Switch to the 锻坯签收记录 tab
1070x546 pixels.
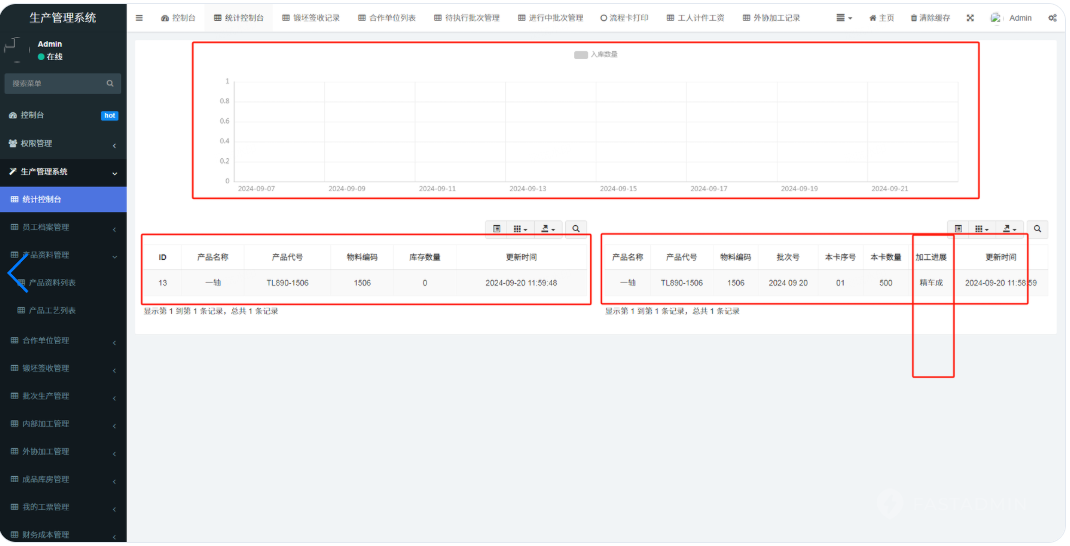[311, 18]
